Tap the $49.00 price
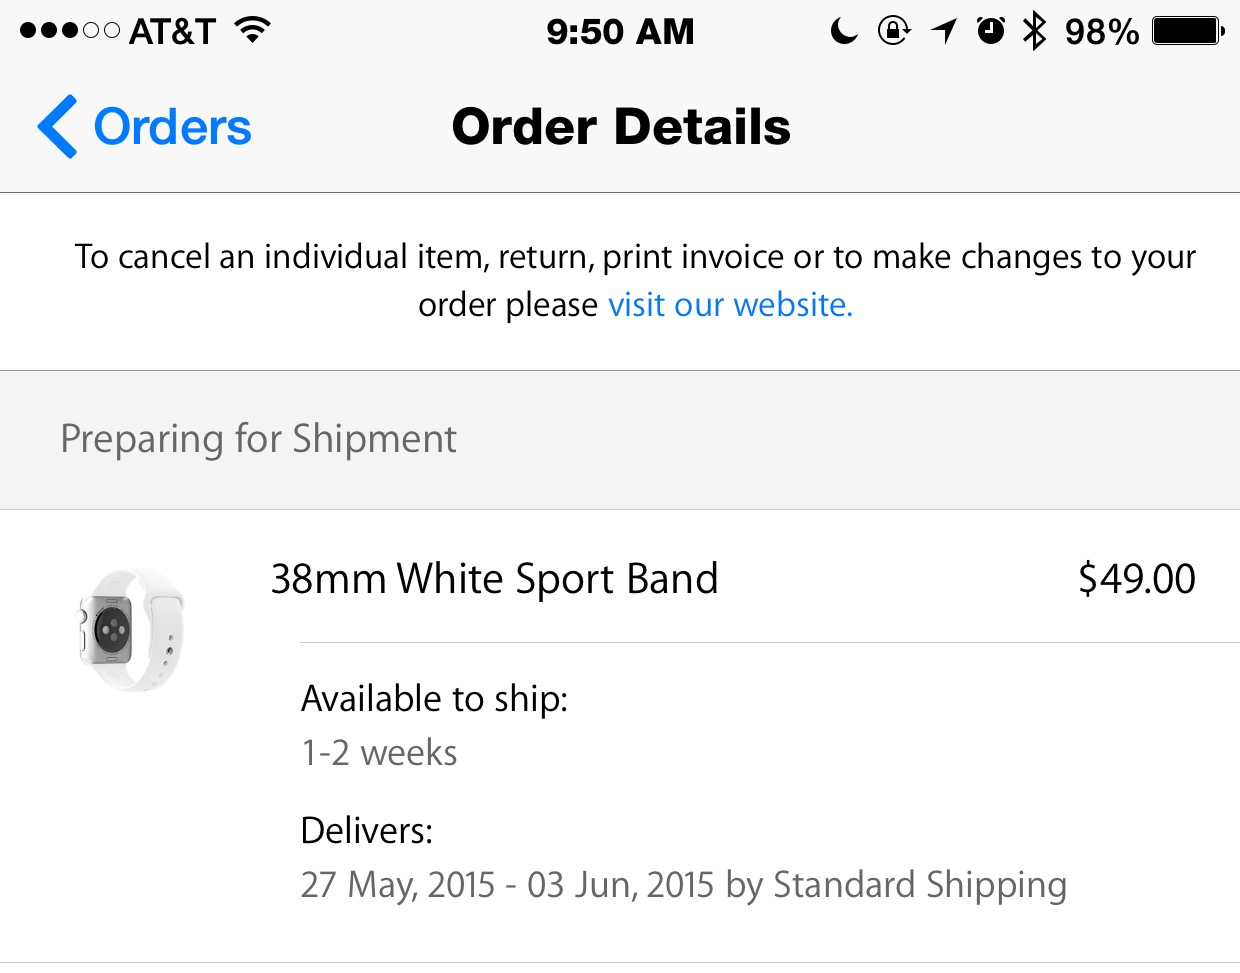The height and width of the screenshot is (973, 1240). tap(1136, 579)
